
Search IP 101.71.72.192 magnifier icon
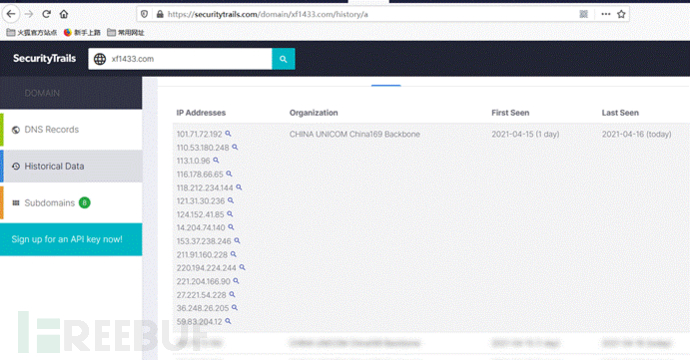[x=228, y=133]
